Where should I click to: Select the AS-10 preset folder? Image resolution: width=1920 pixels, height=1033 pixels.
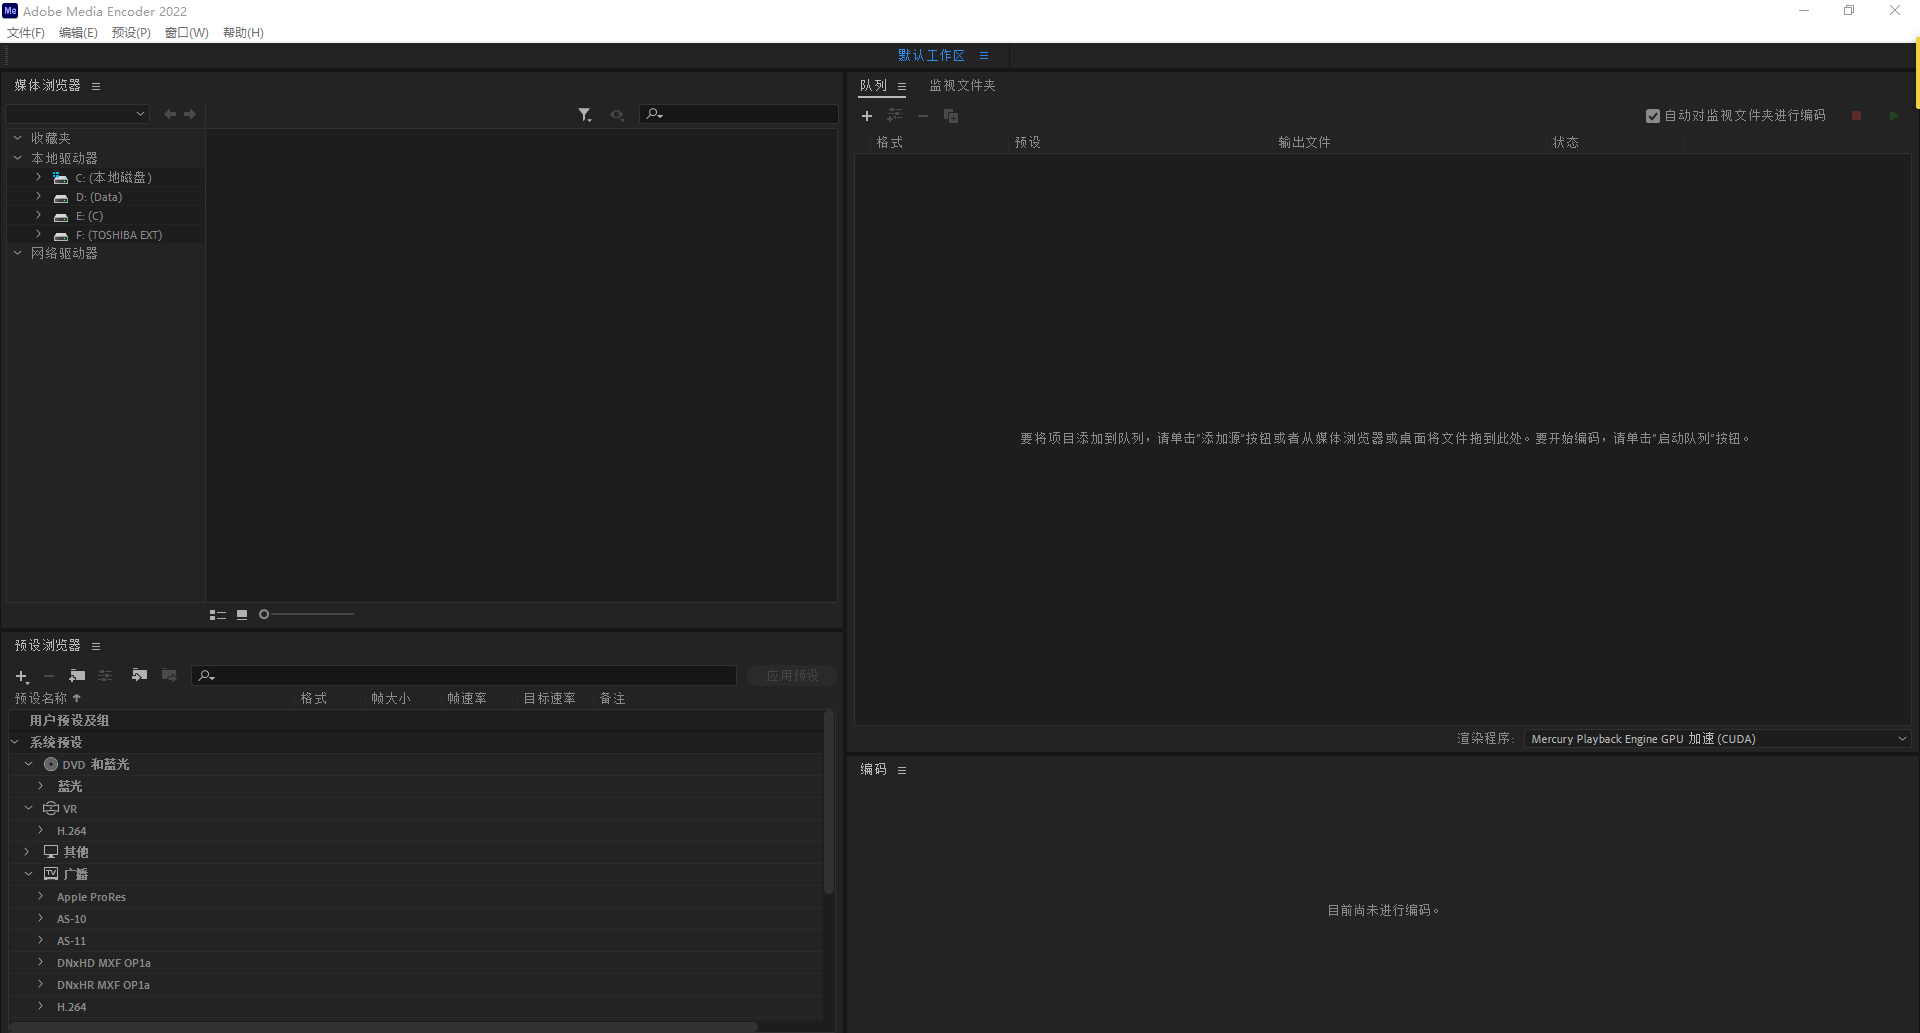[x=71, y=919]
